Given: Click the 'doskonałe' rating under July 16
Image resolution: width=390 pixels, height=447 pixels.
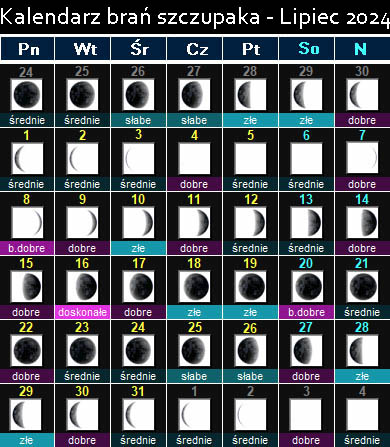Looking at the screenshot, I should click(x=82, y=312).
